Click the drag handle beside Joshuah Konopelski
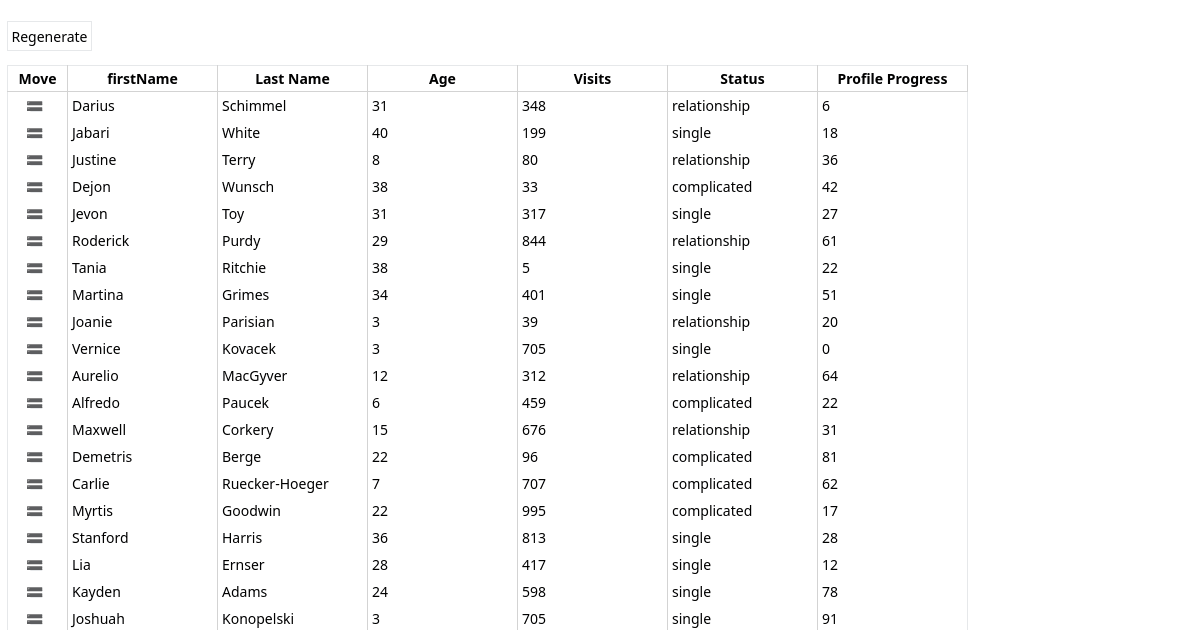This screenshot has height=630, width=1200. [35, 619]
